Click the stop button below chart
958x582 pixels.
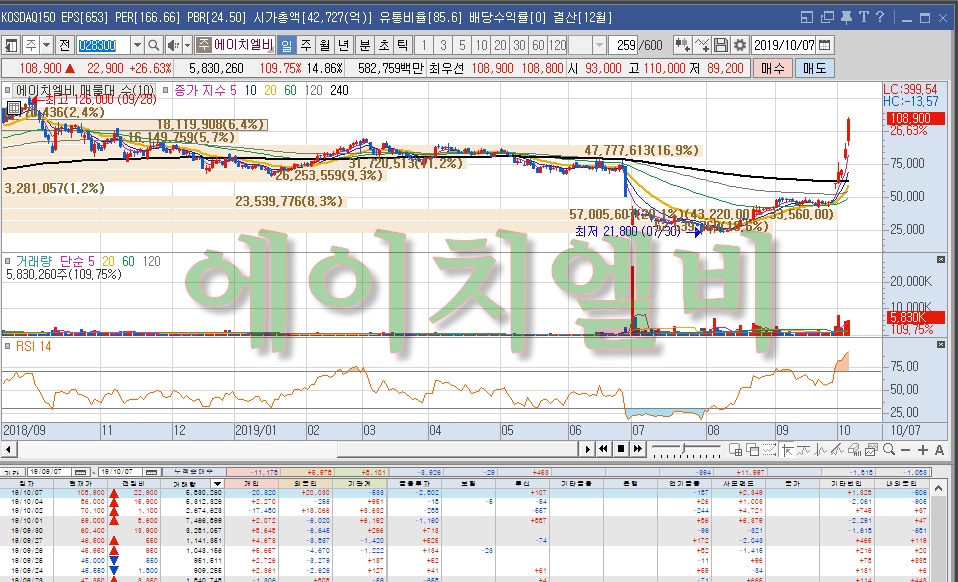[x=621, y=449]
